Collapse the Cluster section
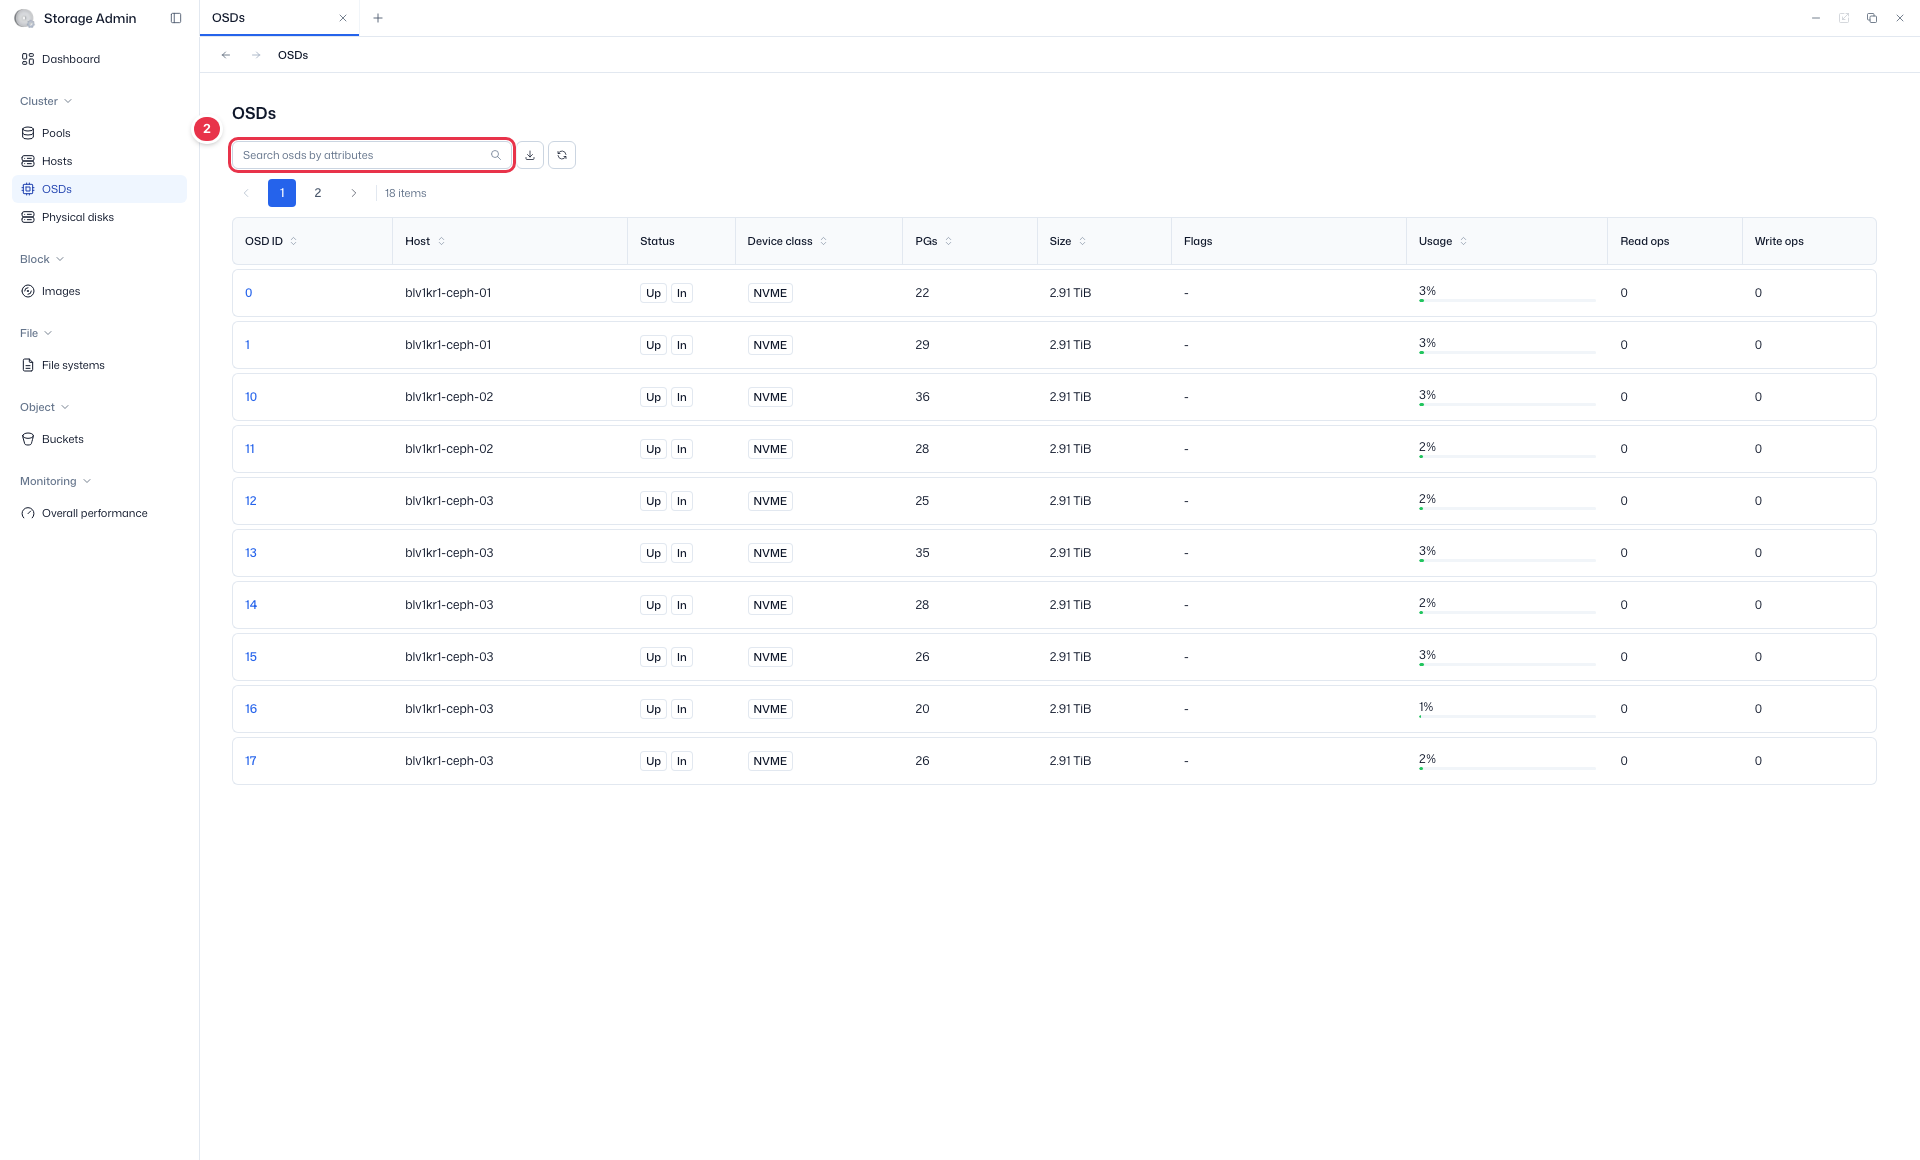The width and height of the screenshot is (1920, 1160). 46,101
